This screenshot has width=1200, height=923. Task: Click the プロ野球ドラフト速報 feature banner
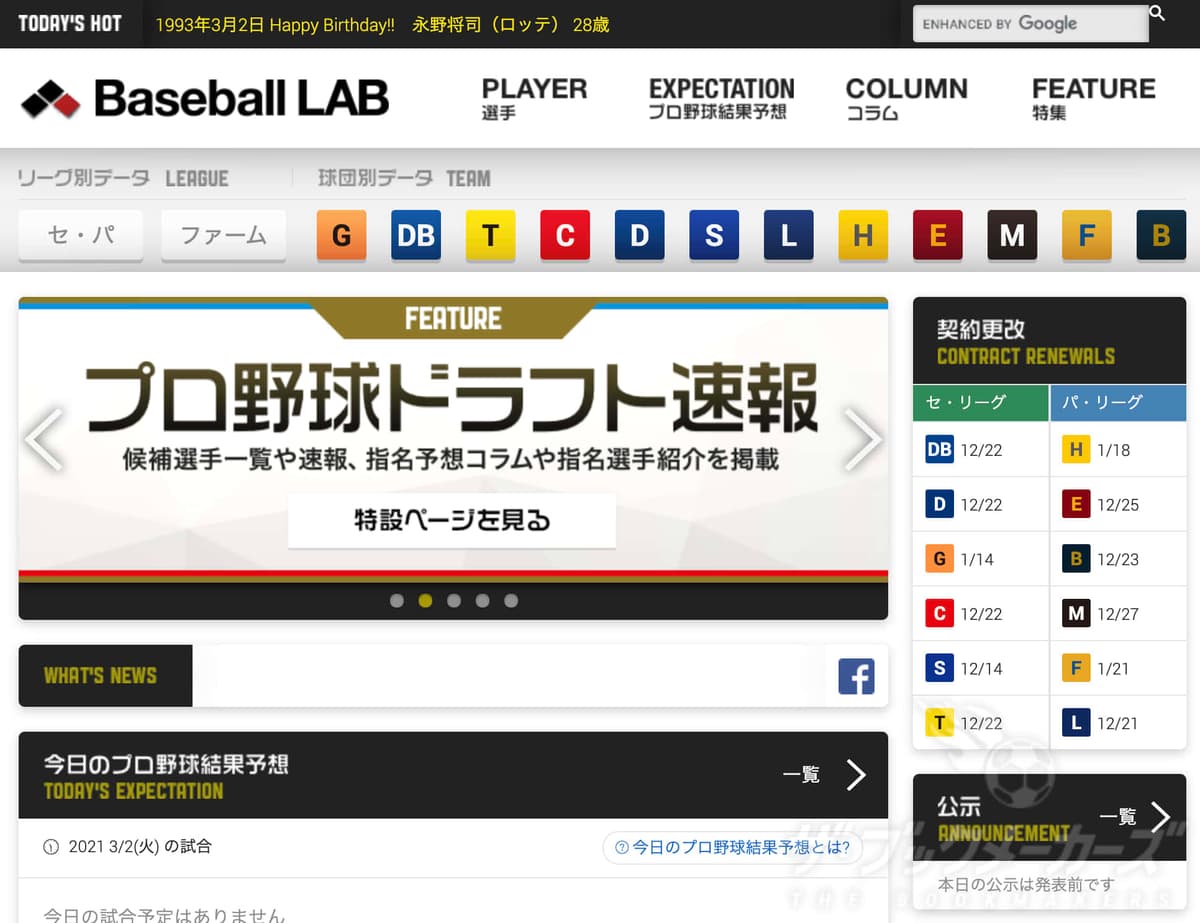pyautogui.click(x=453, y=440)
